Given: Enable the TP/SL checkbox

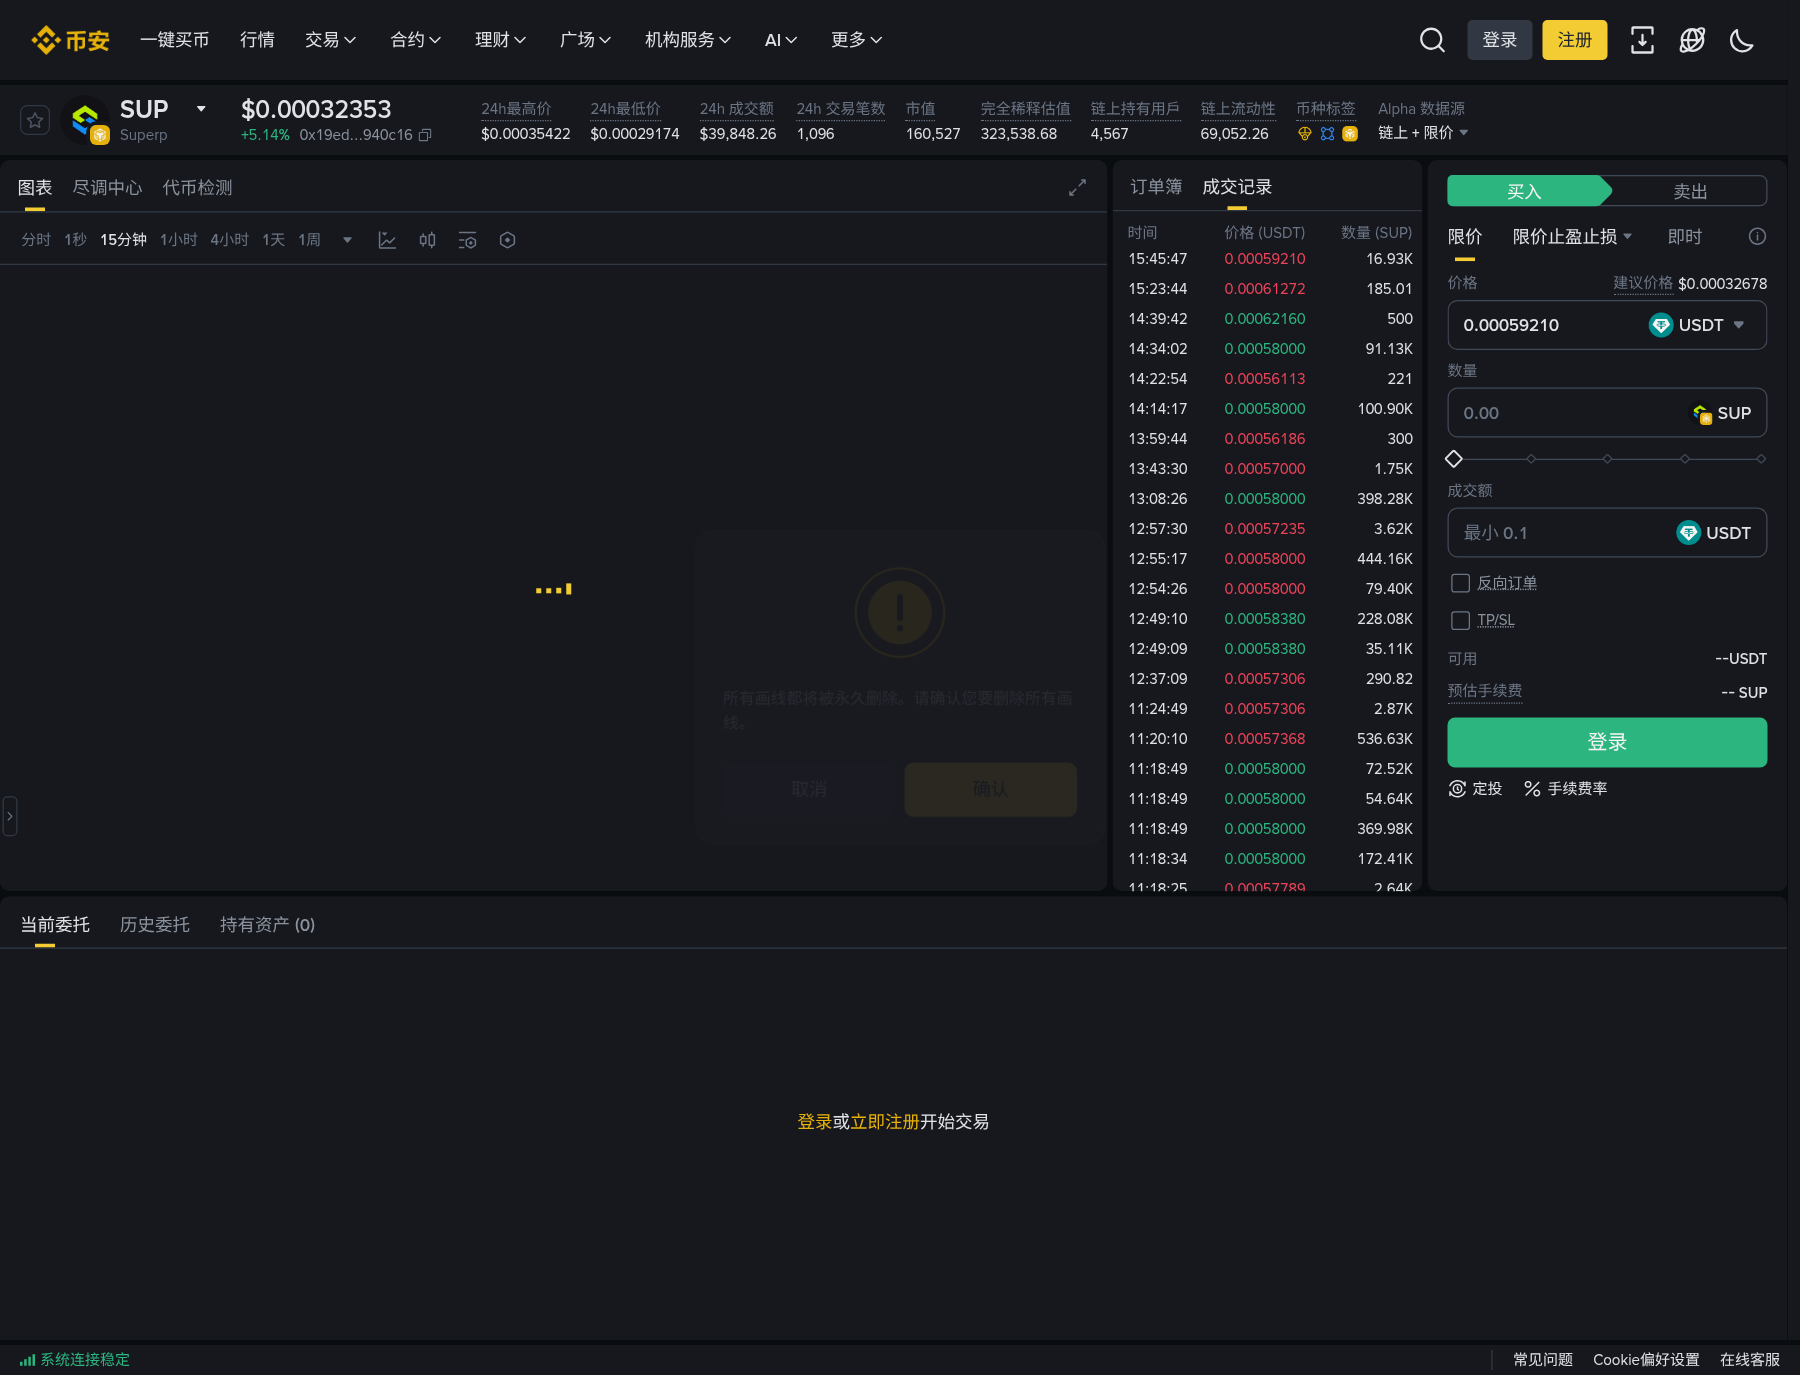Looking at the screenshot, I should [x=1460, y=620].
